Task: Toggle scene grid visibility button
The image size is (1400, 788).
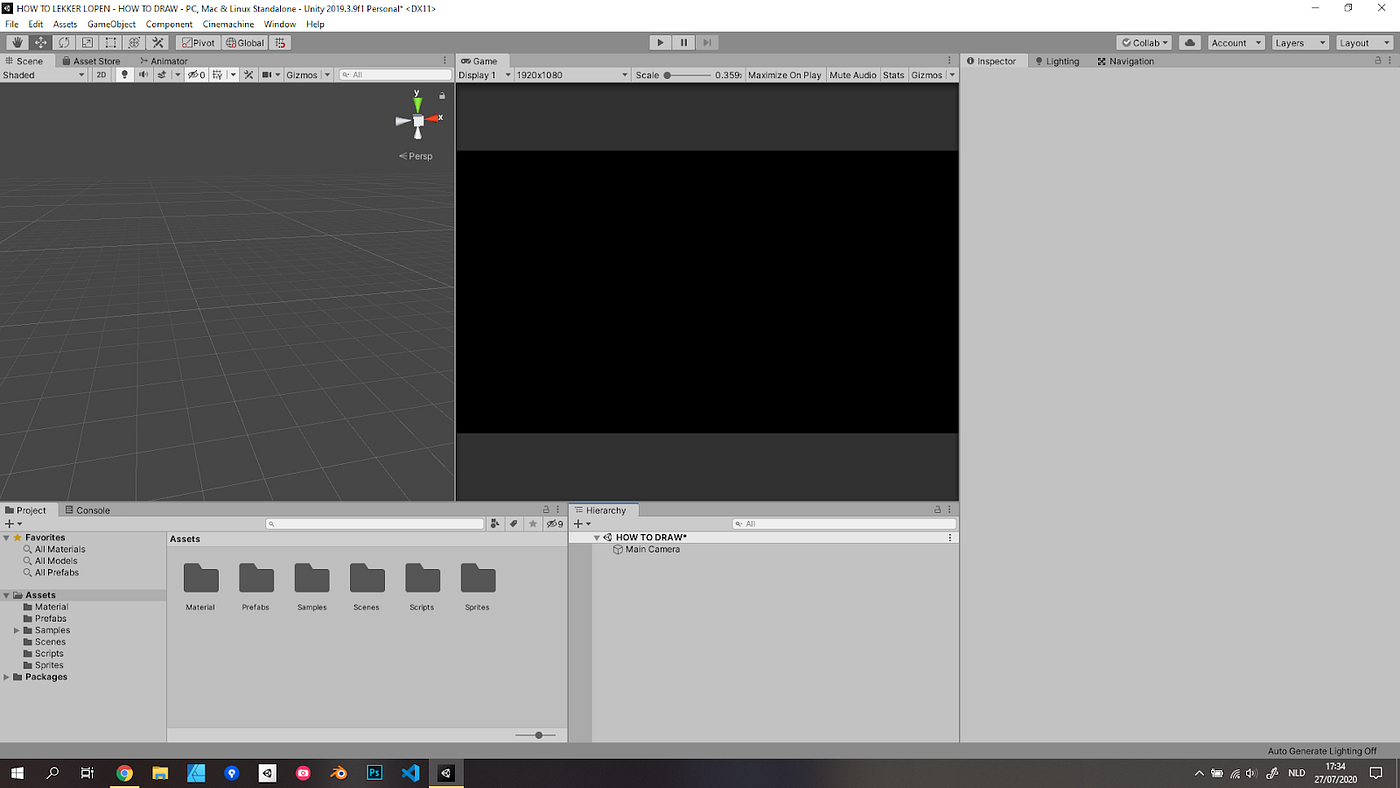Action: [217, 75]
